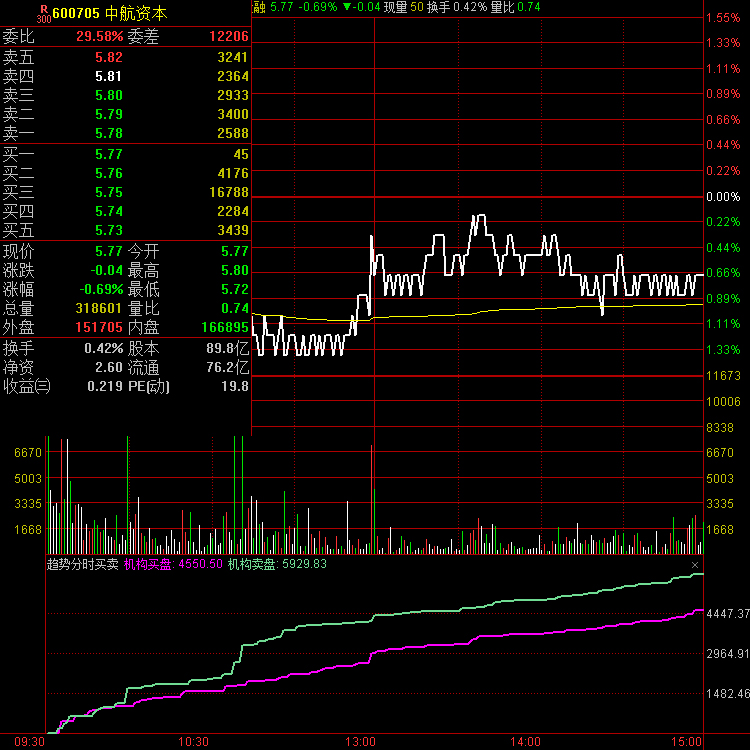
Task: Select the 买三 bid price 5.75
Action: (109, 192)
